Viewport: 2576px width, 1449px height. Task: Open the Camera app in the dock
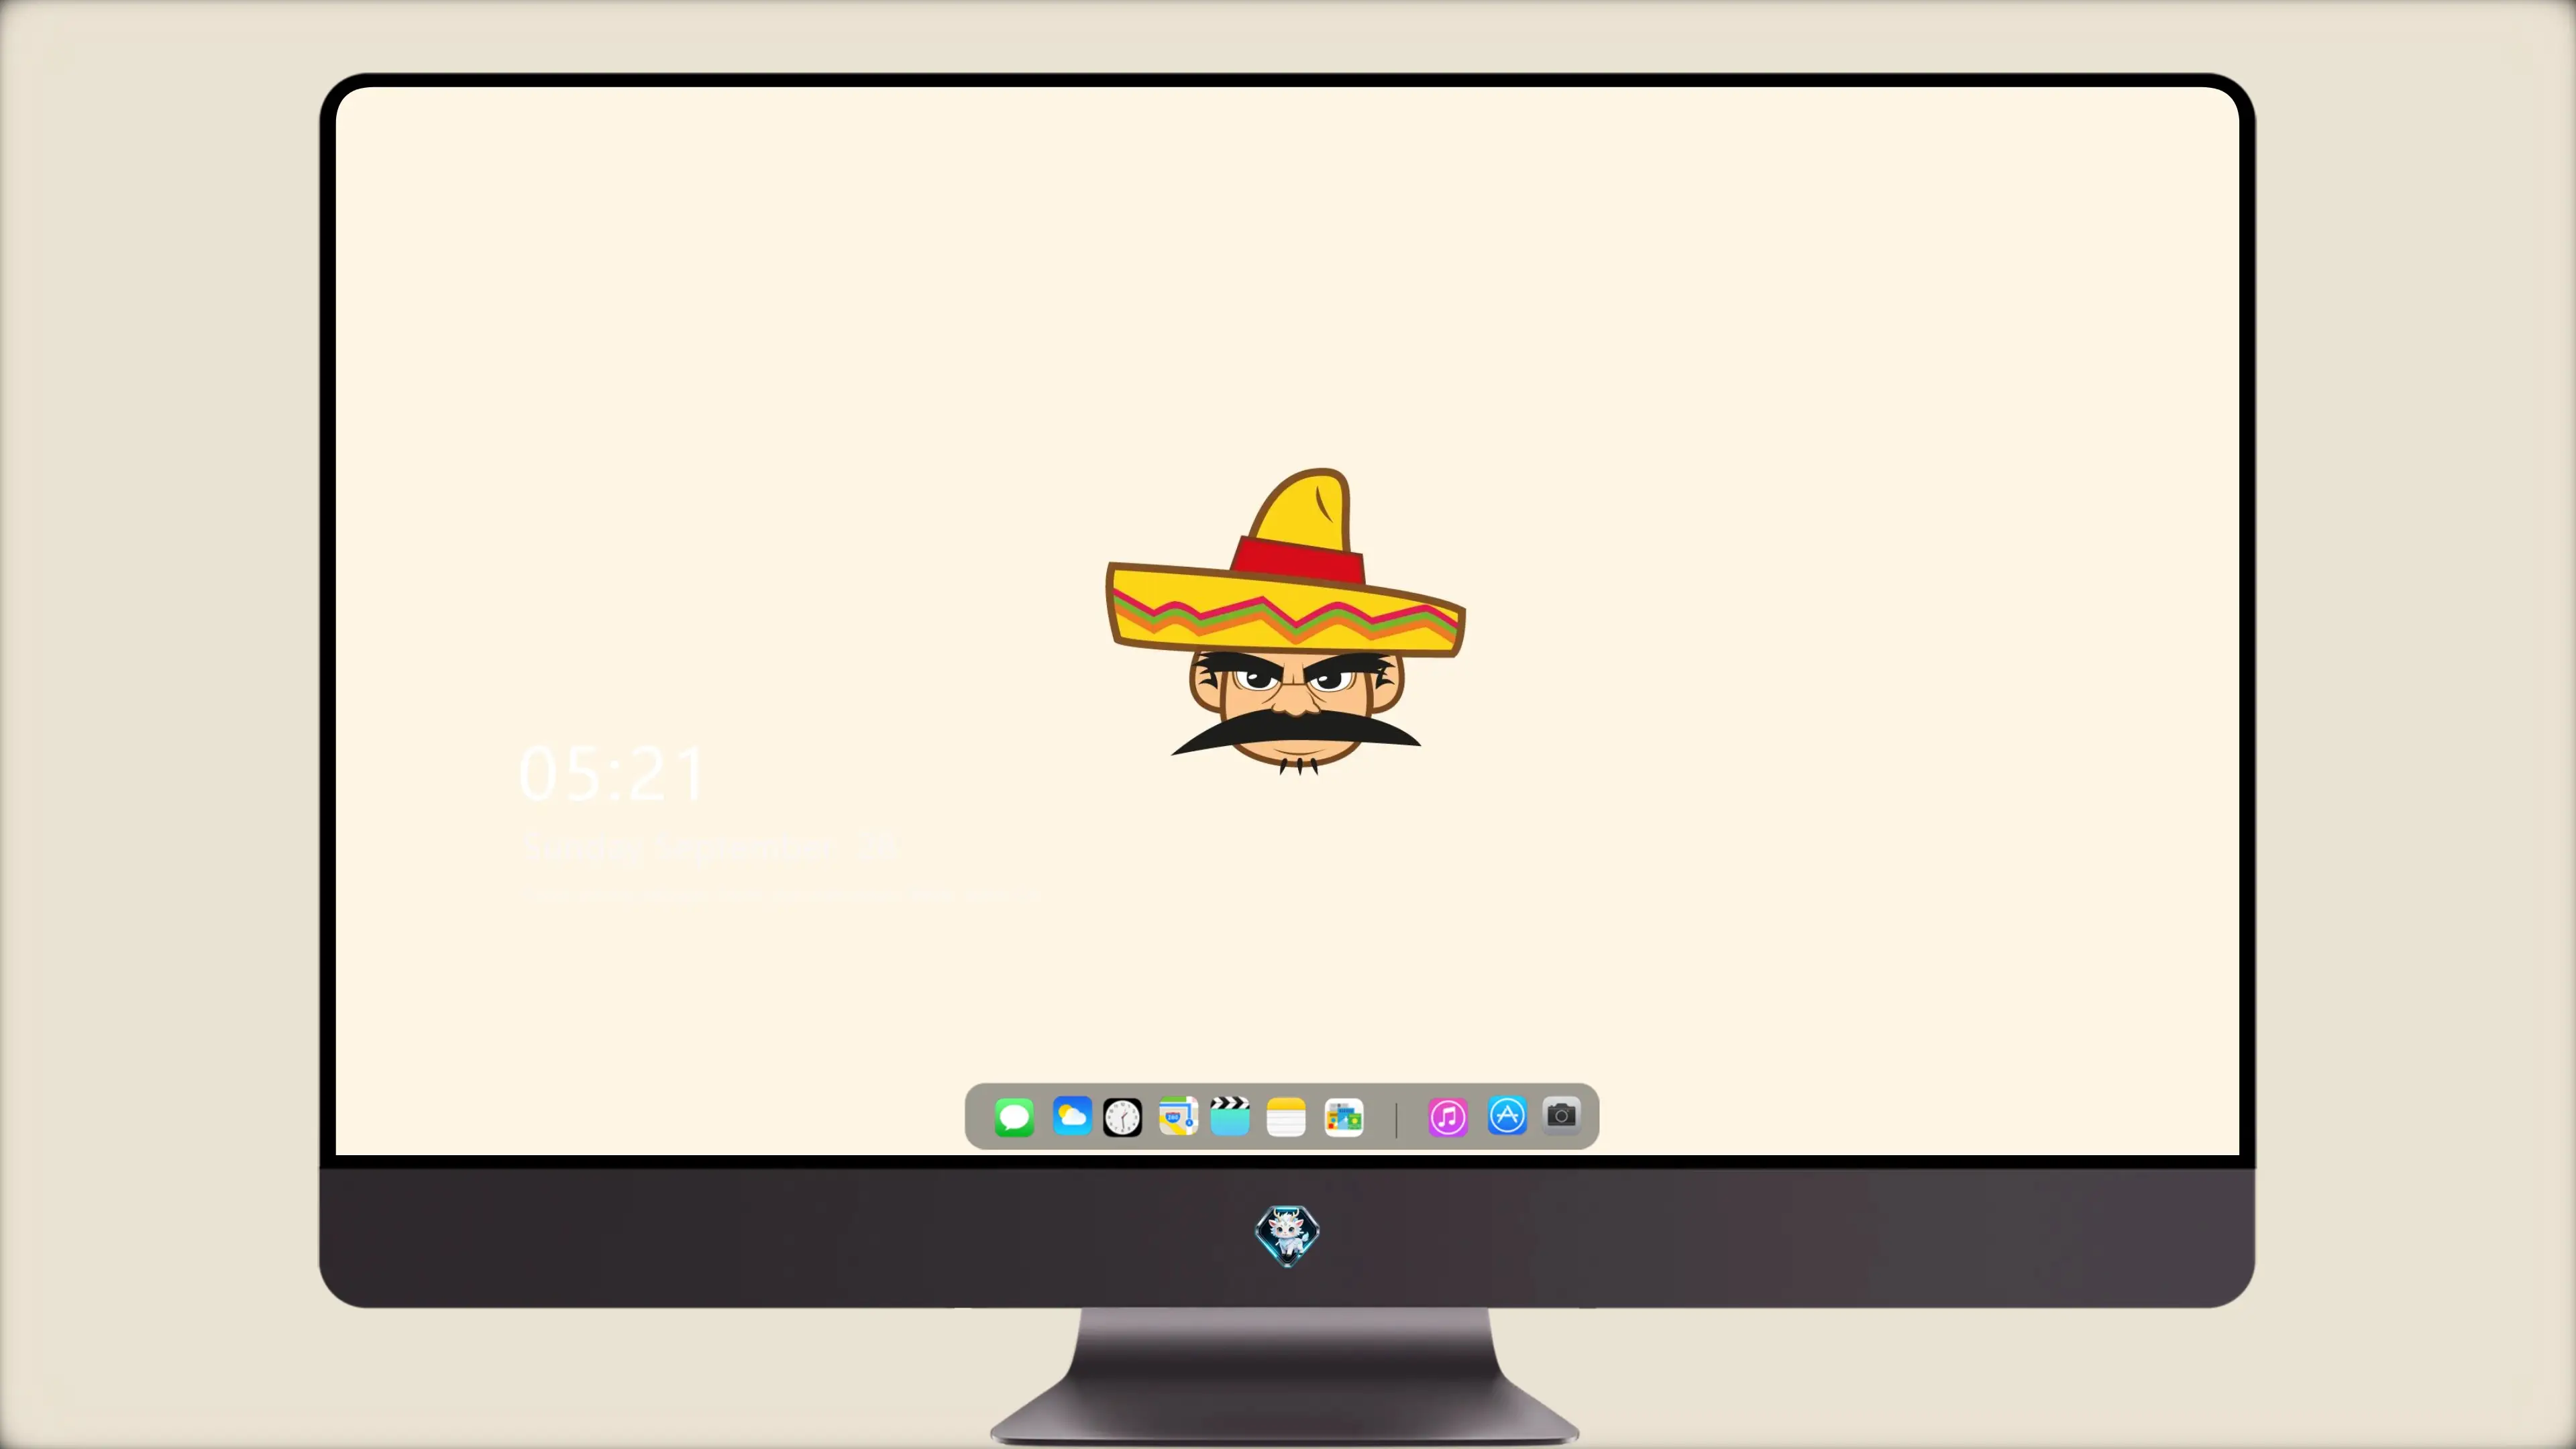coord(1562,1115)
